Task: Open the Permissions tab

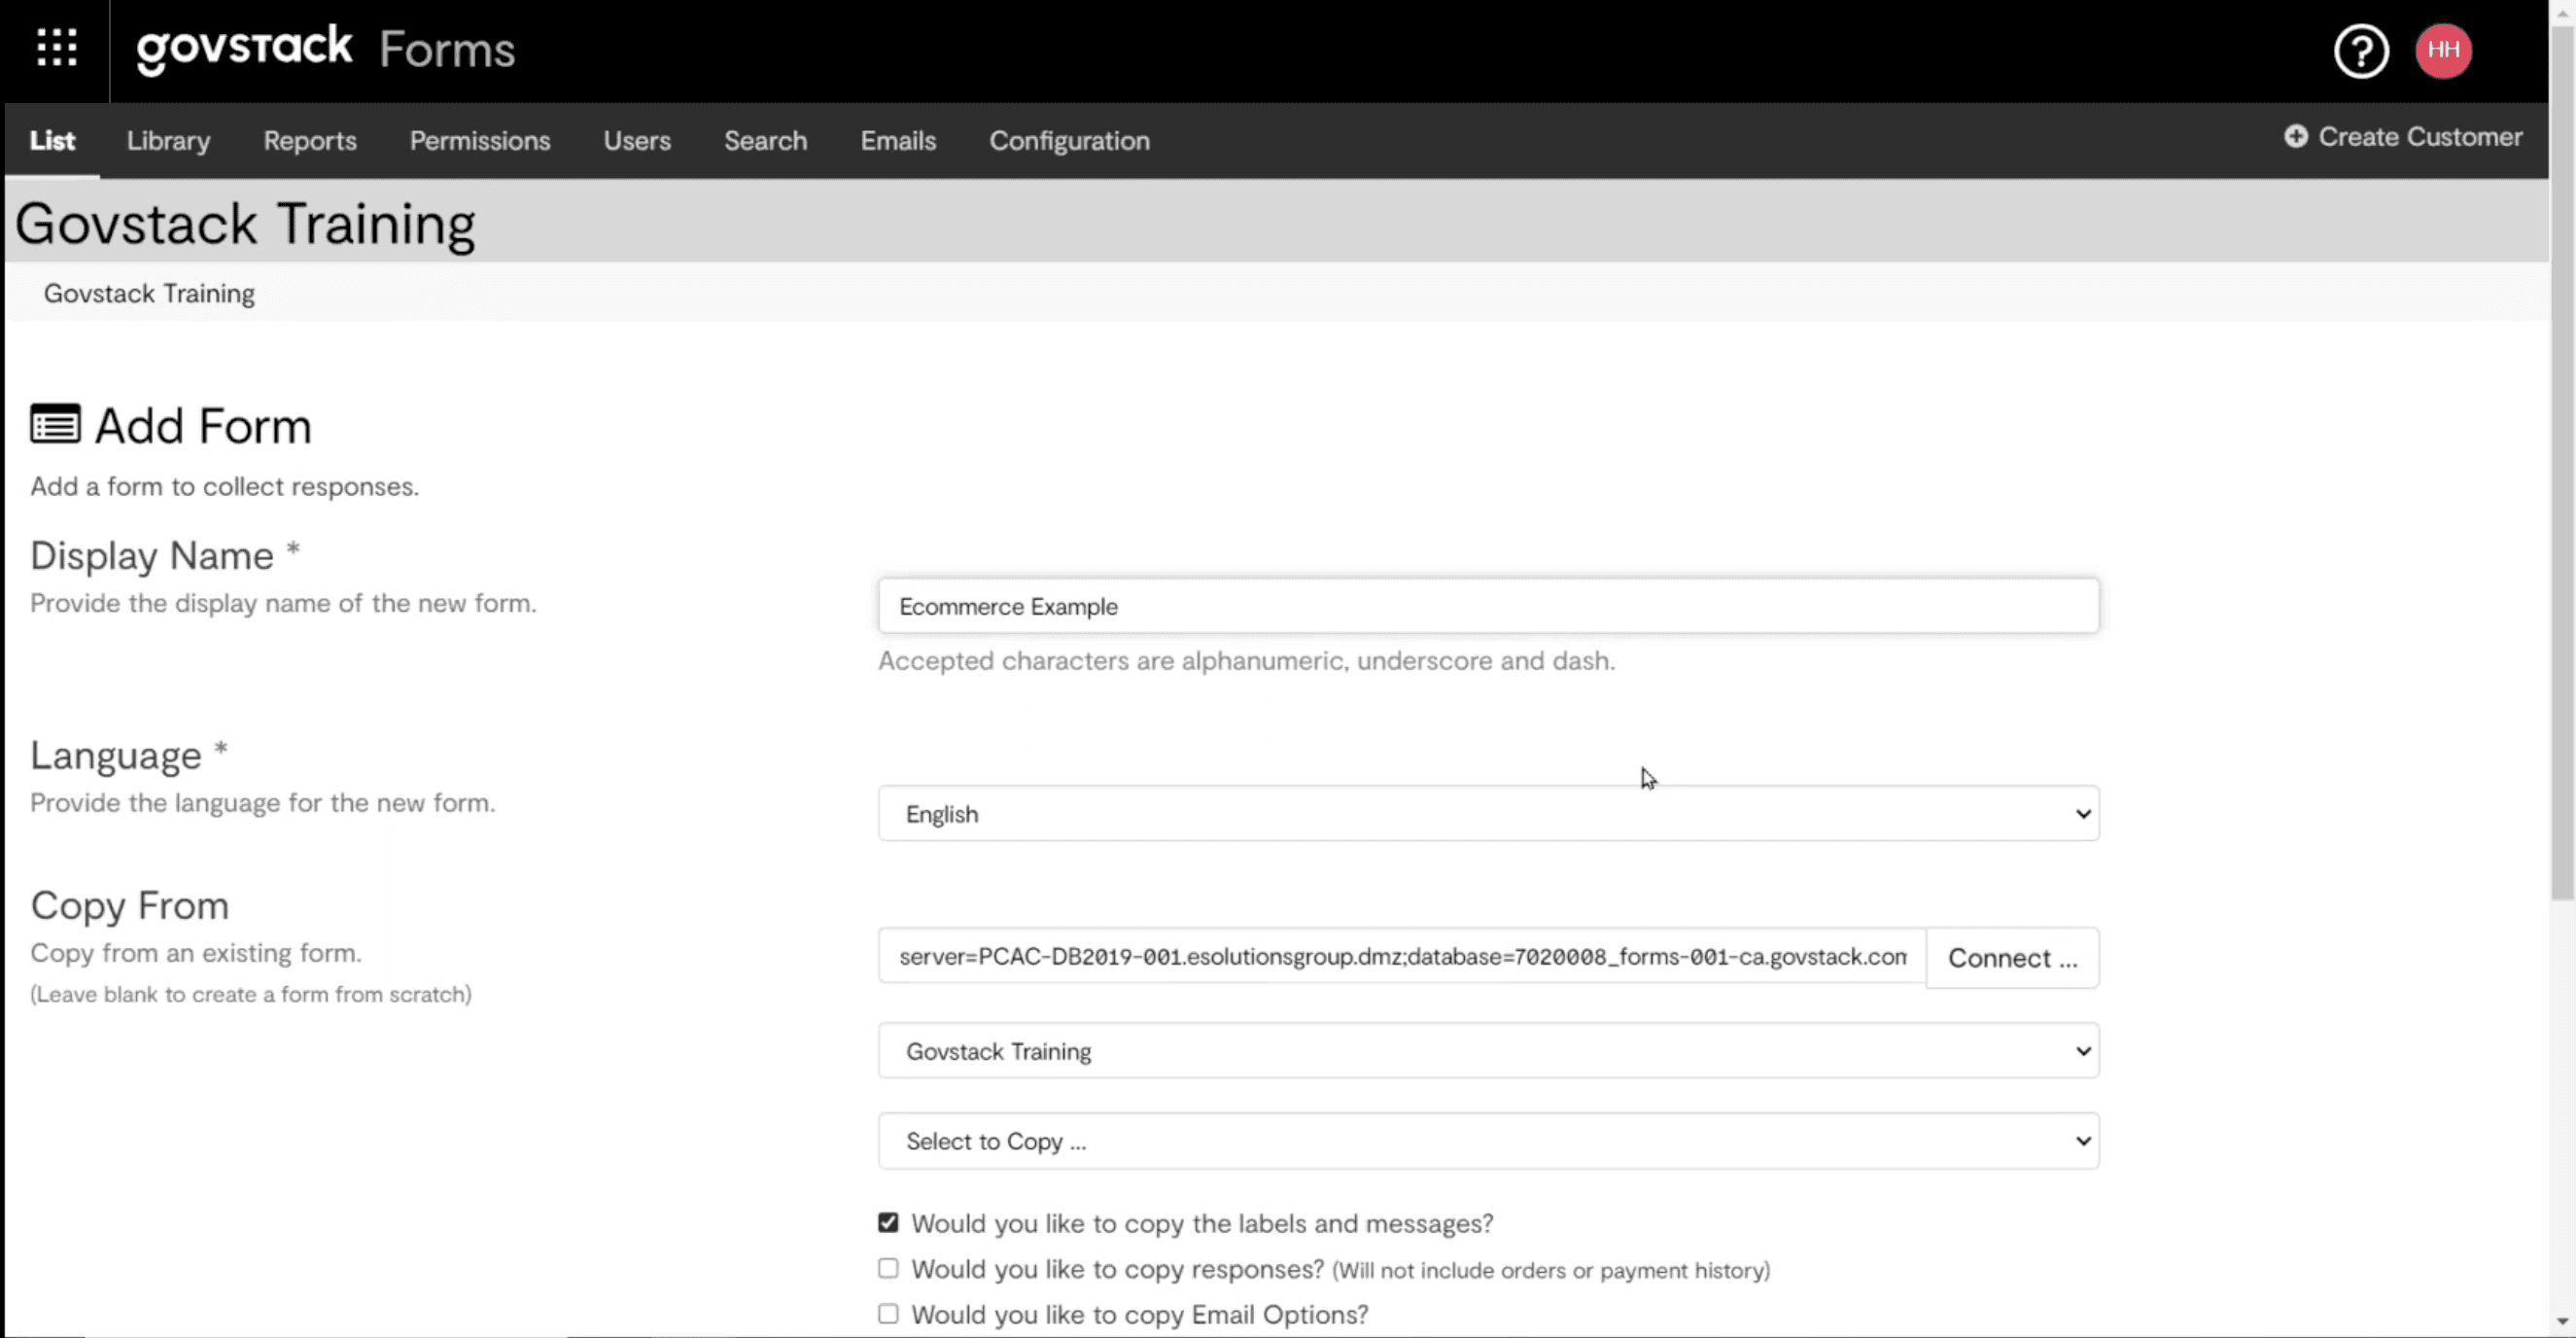Action: 480,141
